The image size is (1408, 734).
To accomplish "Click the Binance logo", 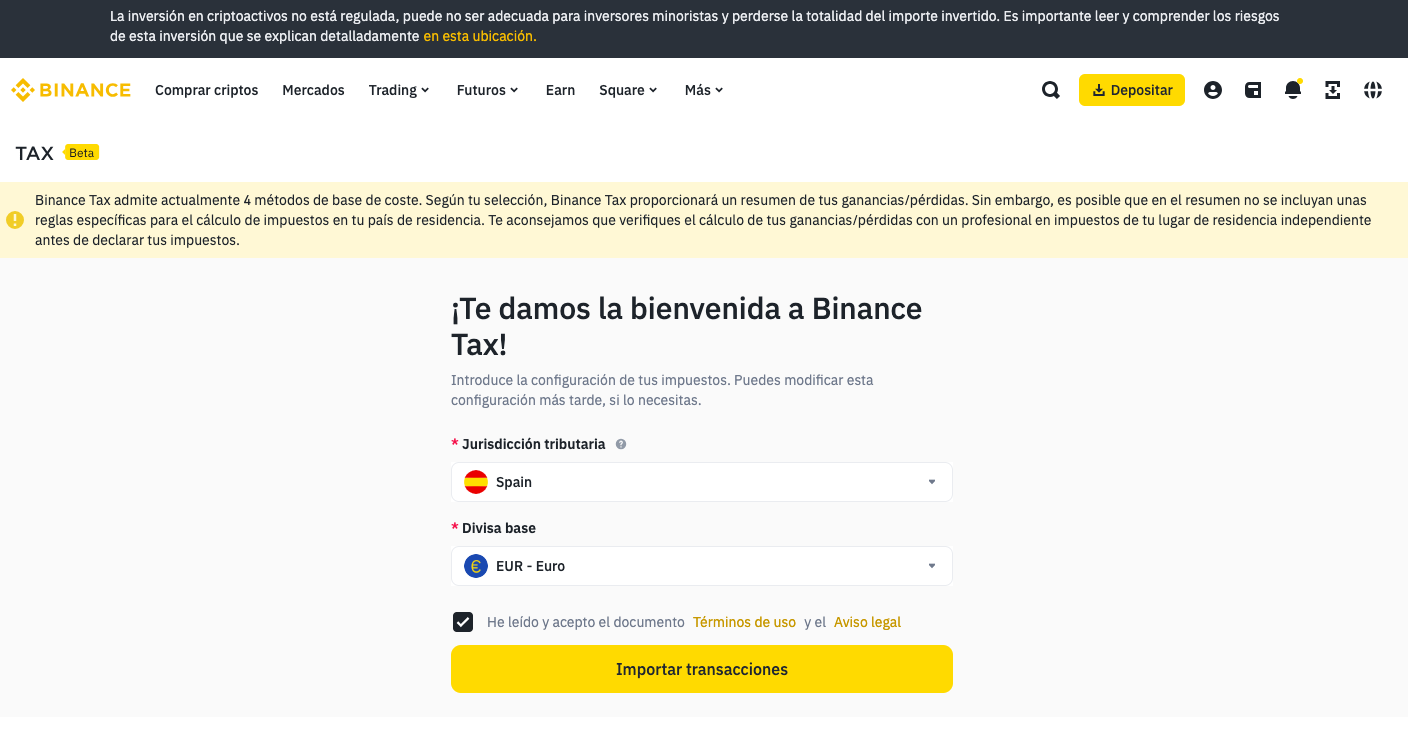I will coord(71,90).
